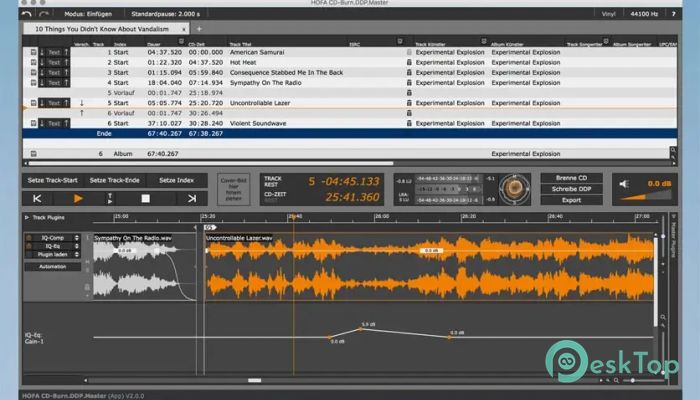Click the round goniometer correlation display
700x400 pixels.
(514, 189)
